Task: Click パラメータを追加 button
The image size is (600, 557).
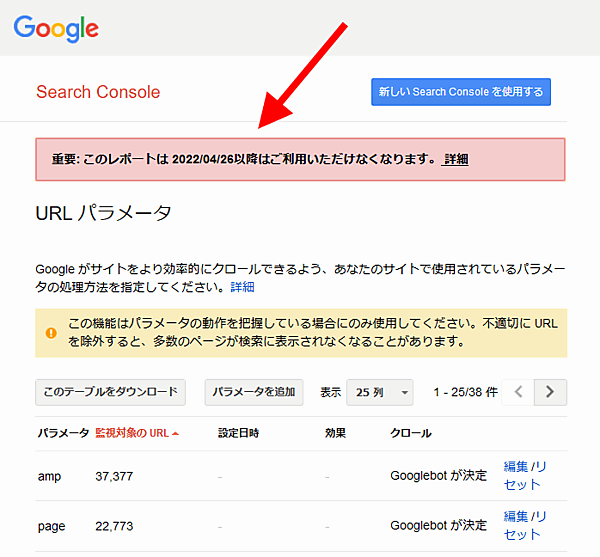Action: pos(254,392)
